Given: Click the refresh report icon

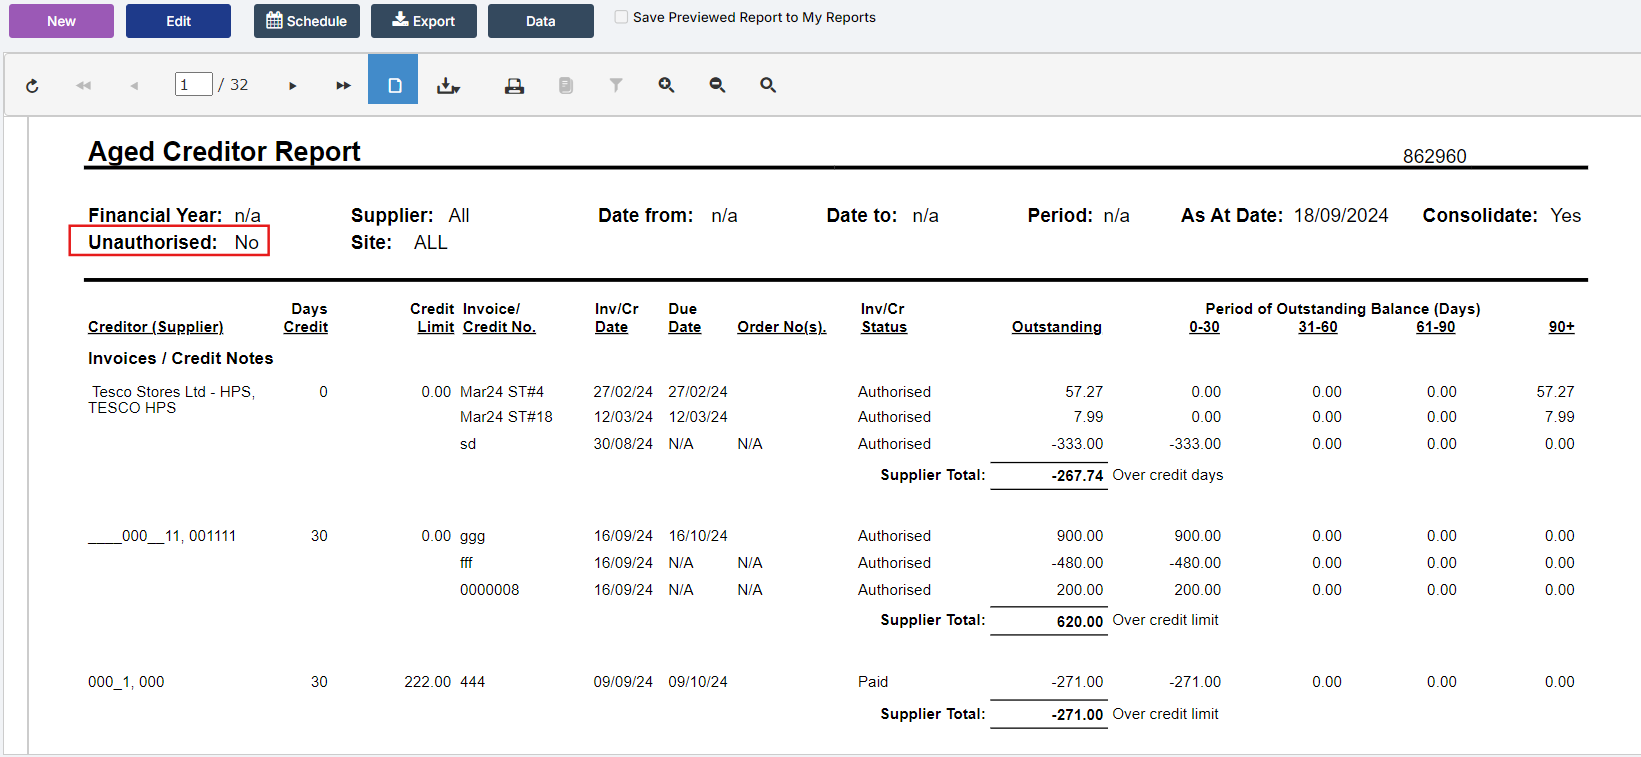Looking at the screenshot, I should click(32, 86).
